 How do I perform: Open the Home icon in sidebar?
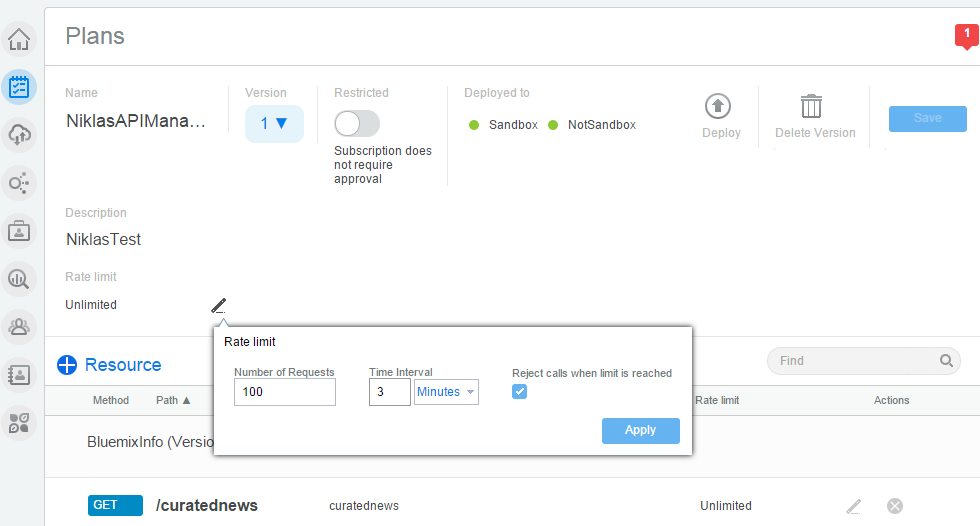click(x=19, y=39)
